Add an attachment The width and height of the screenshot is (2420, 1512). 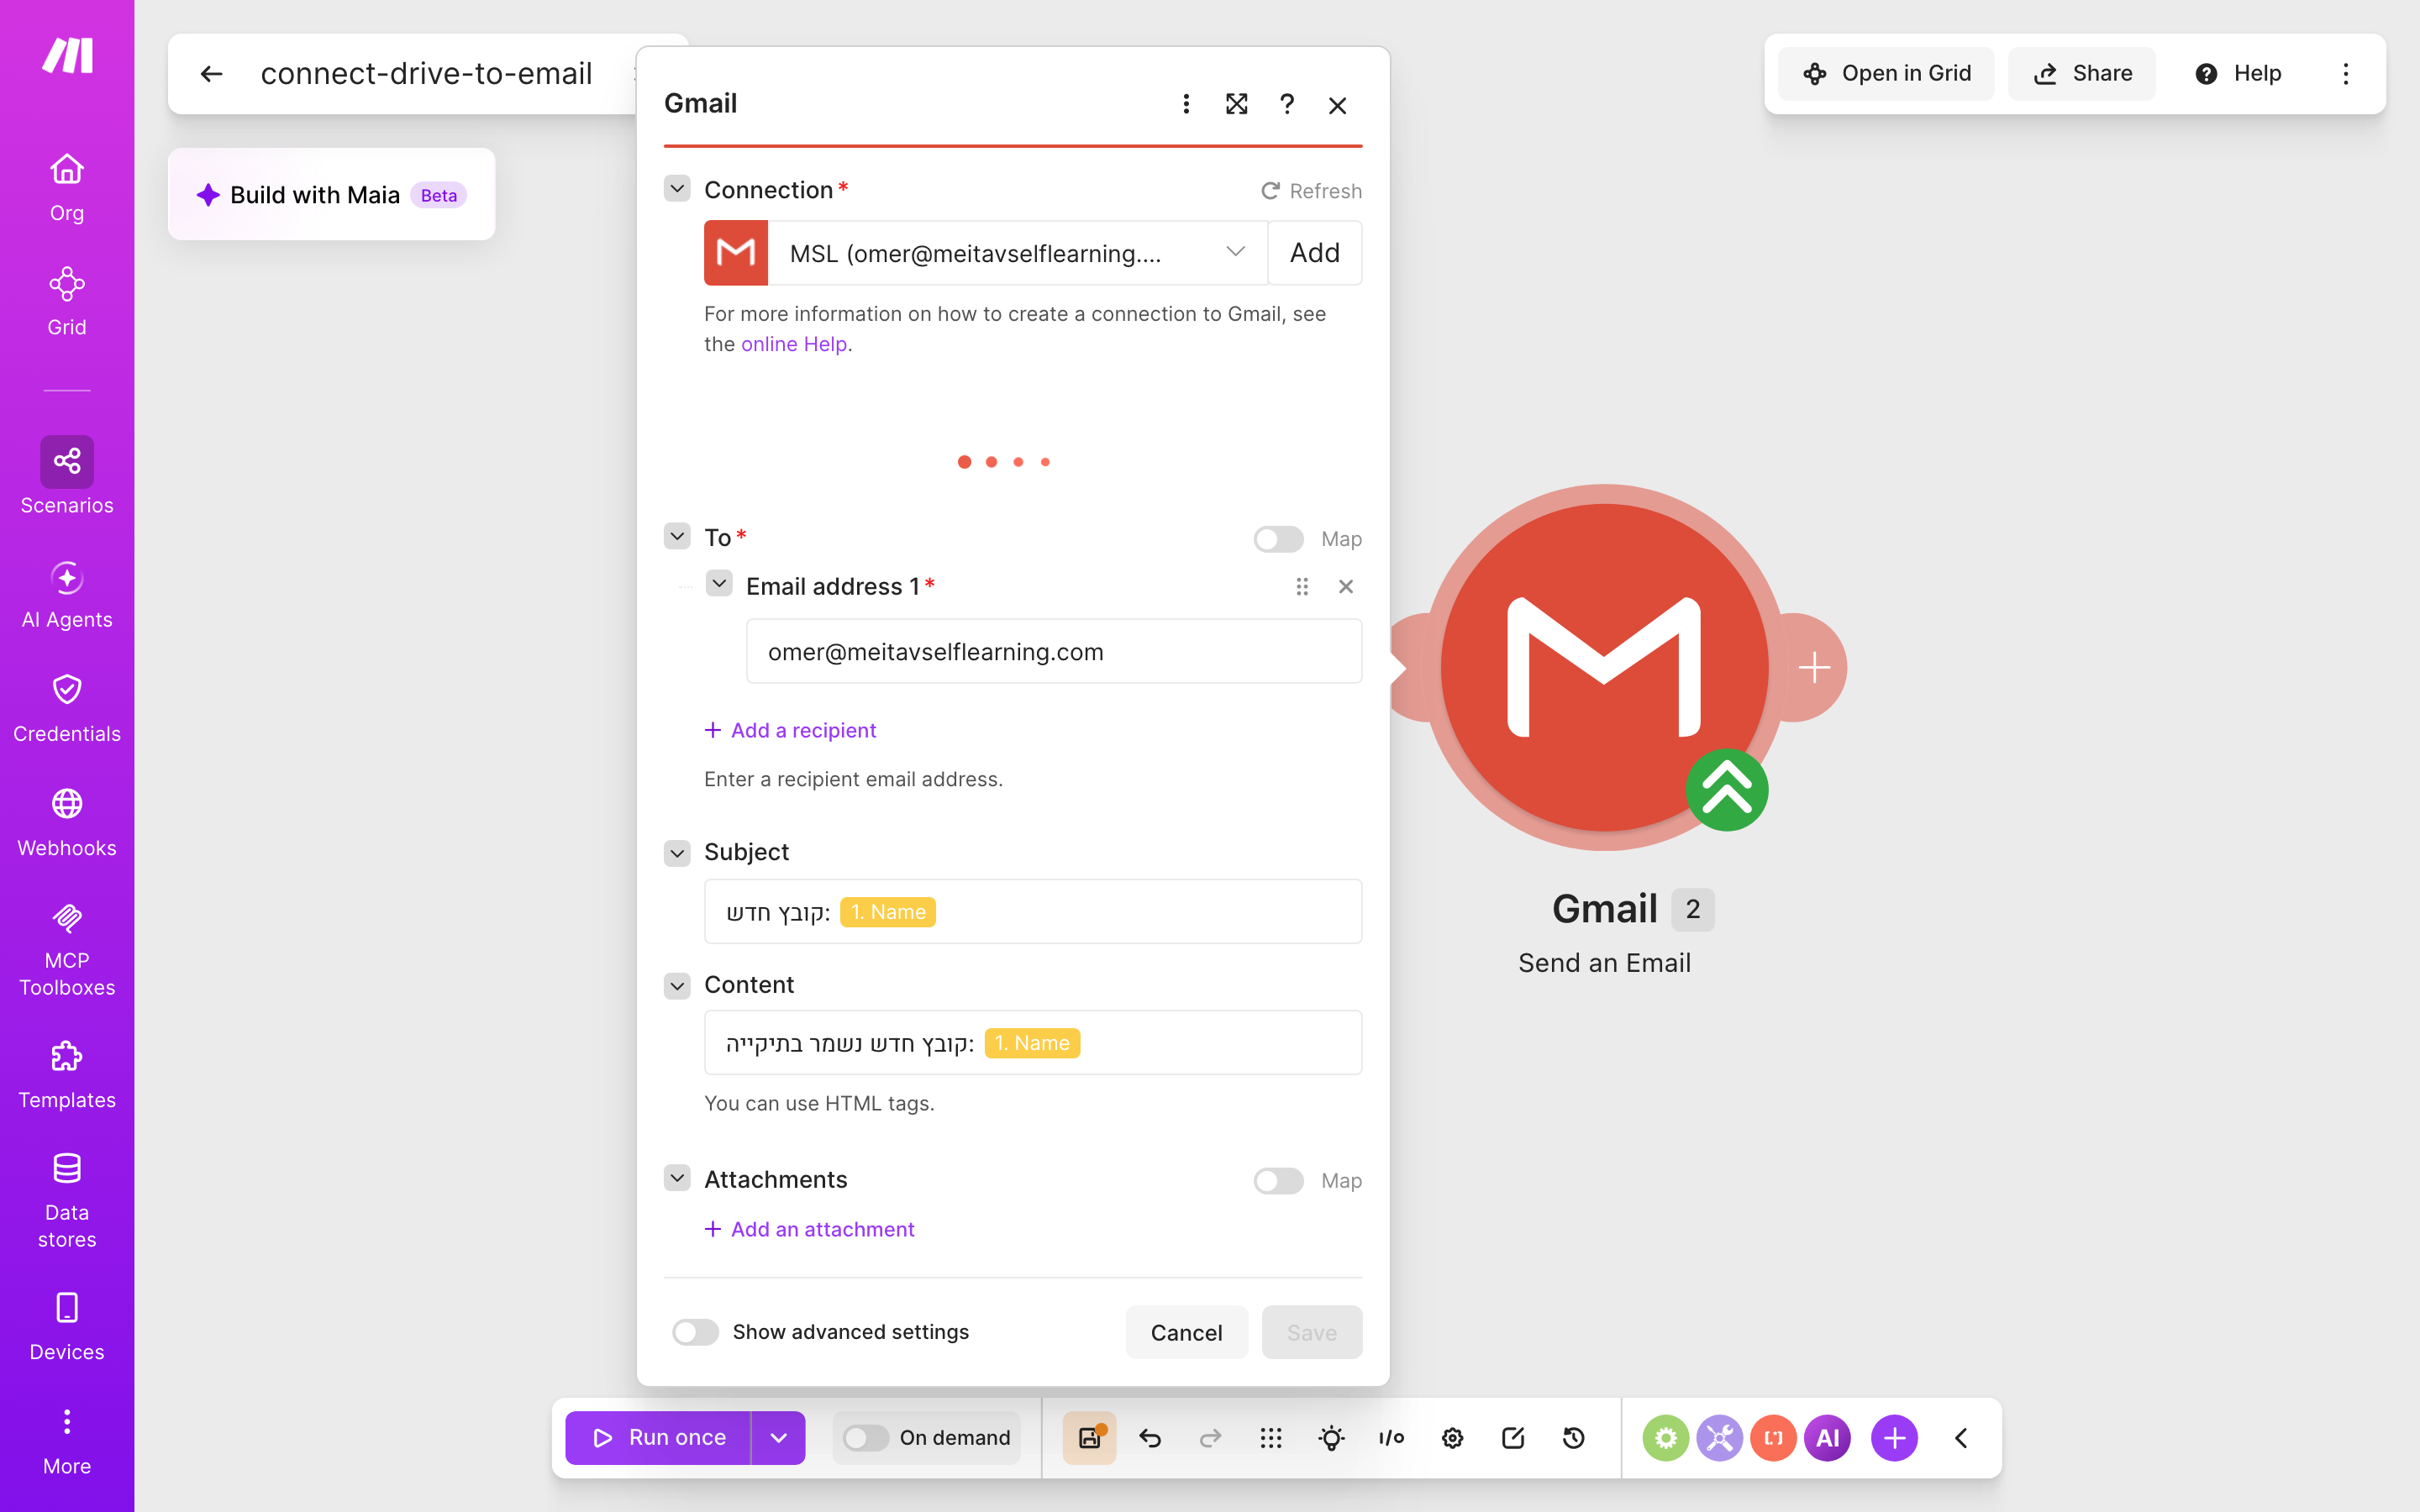pos(809,1230)
